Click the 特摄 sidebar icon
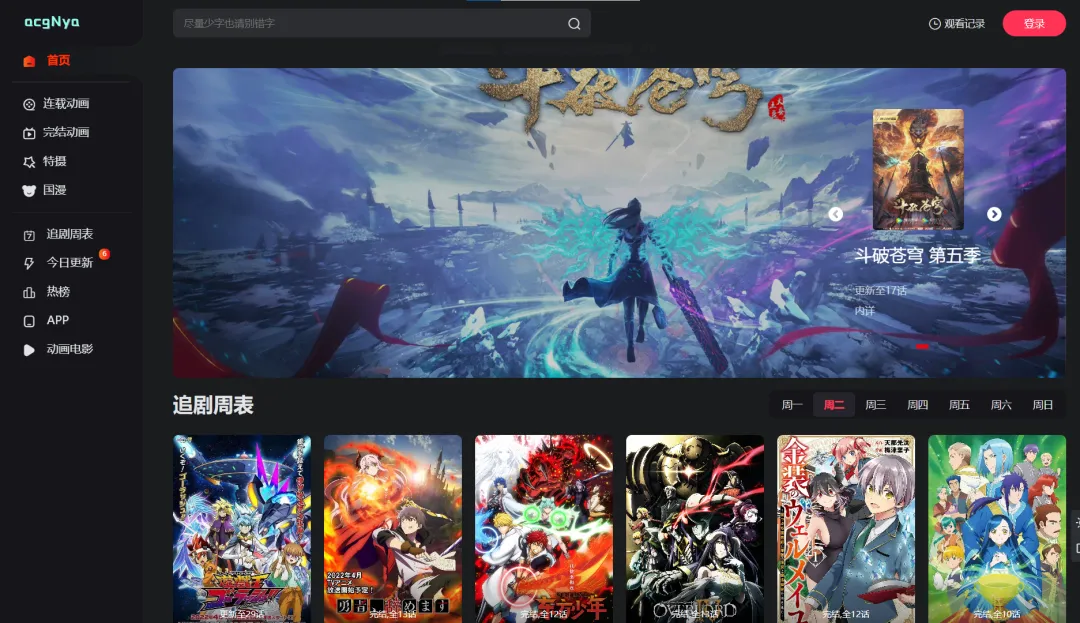 click(29, 162)
